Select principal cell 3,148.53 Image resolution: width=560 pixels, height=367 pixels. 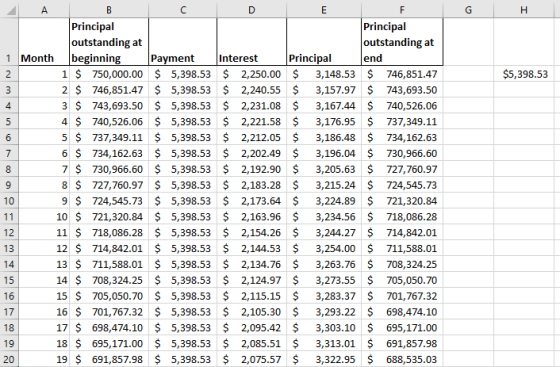[324, 74]
